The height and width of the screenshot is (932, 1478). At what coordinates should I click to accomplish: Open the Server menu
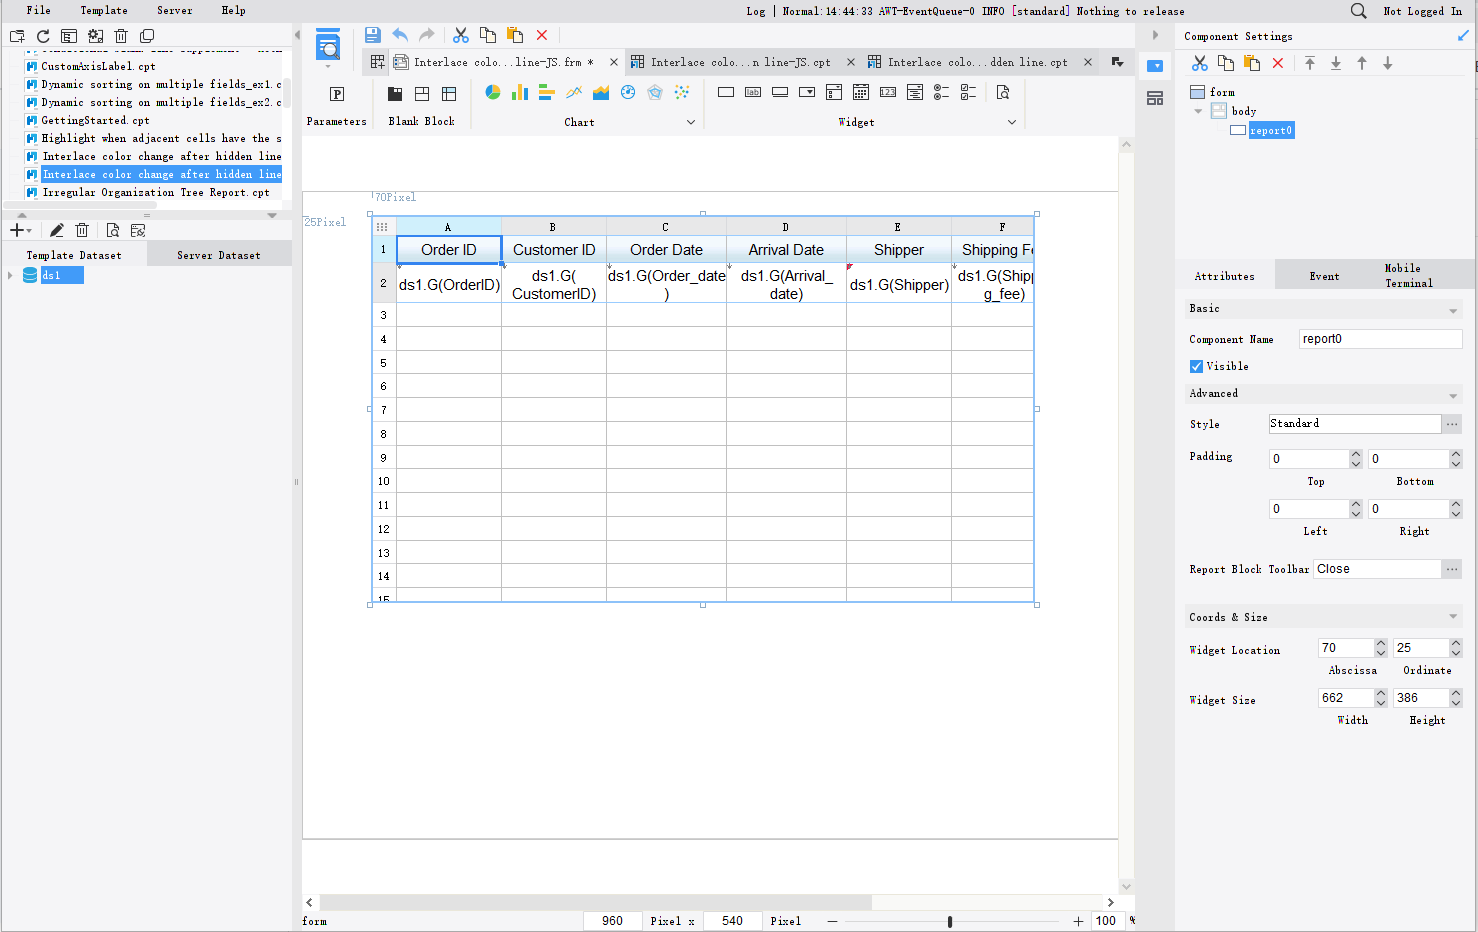click(174, 10)
